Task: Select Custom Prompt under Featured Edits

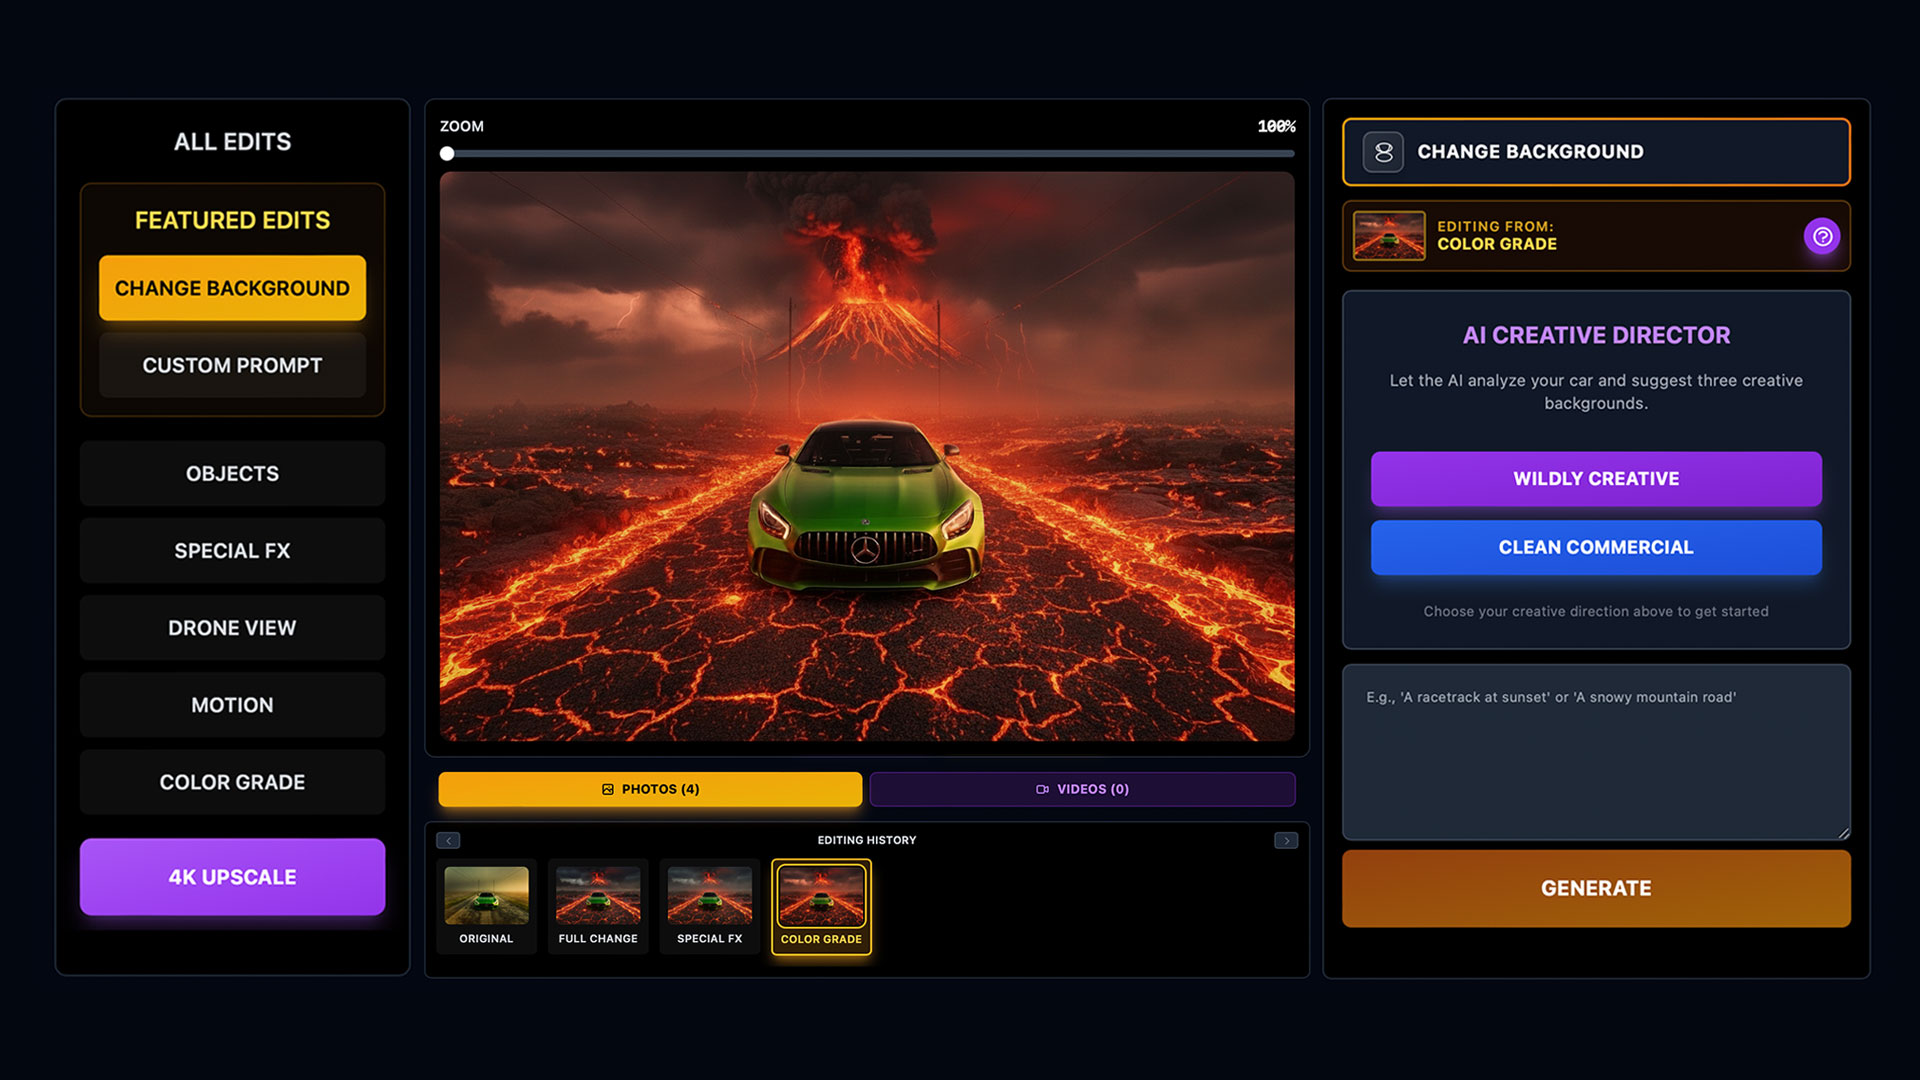Action: (x=231, y=365)
